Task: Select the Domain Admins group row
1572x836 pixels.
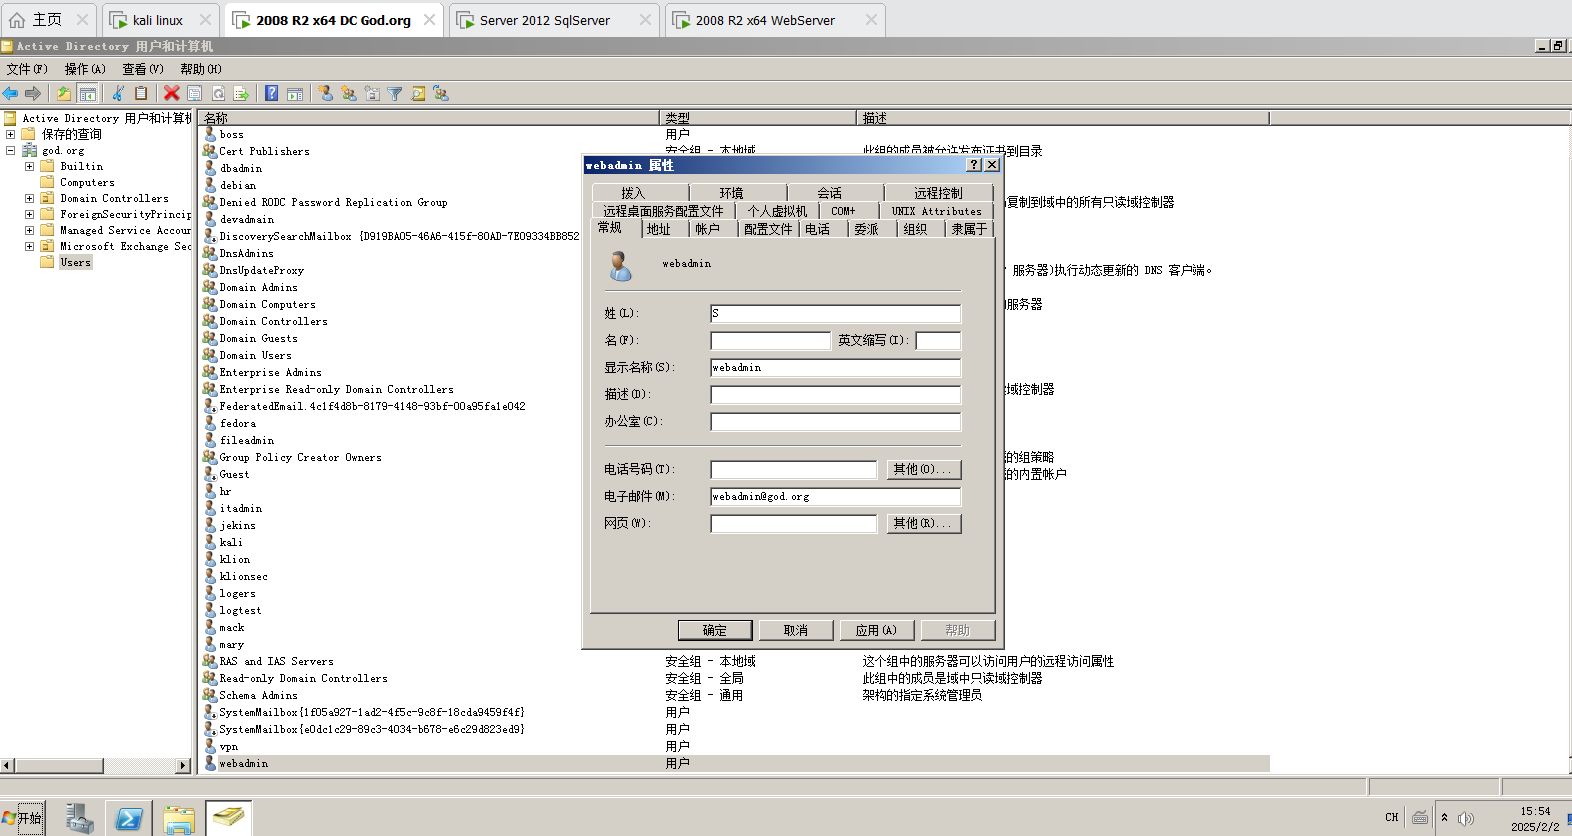Action: [x=258, y=287]
